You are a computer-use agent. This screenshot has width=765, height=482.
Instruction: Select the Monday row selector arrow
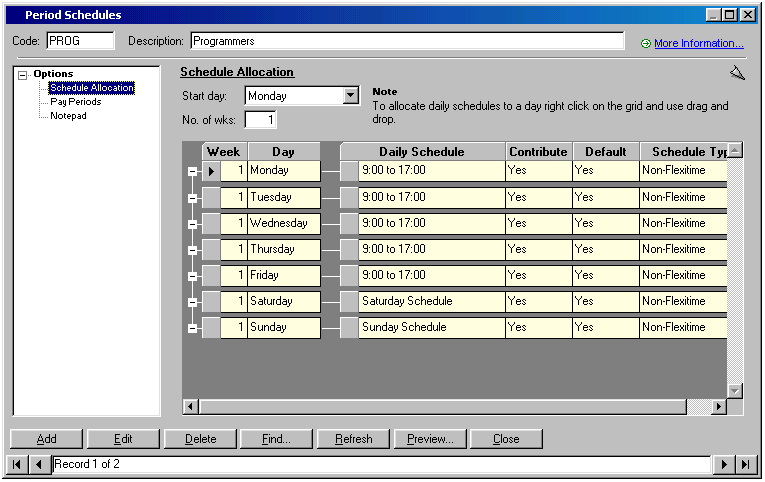[211, 171]
